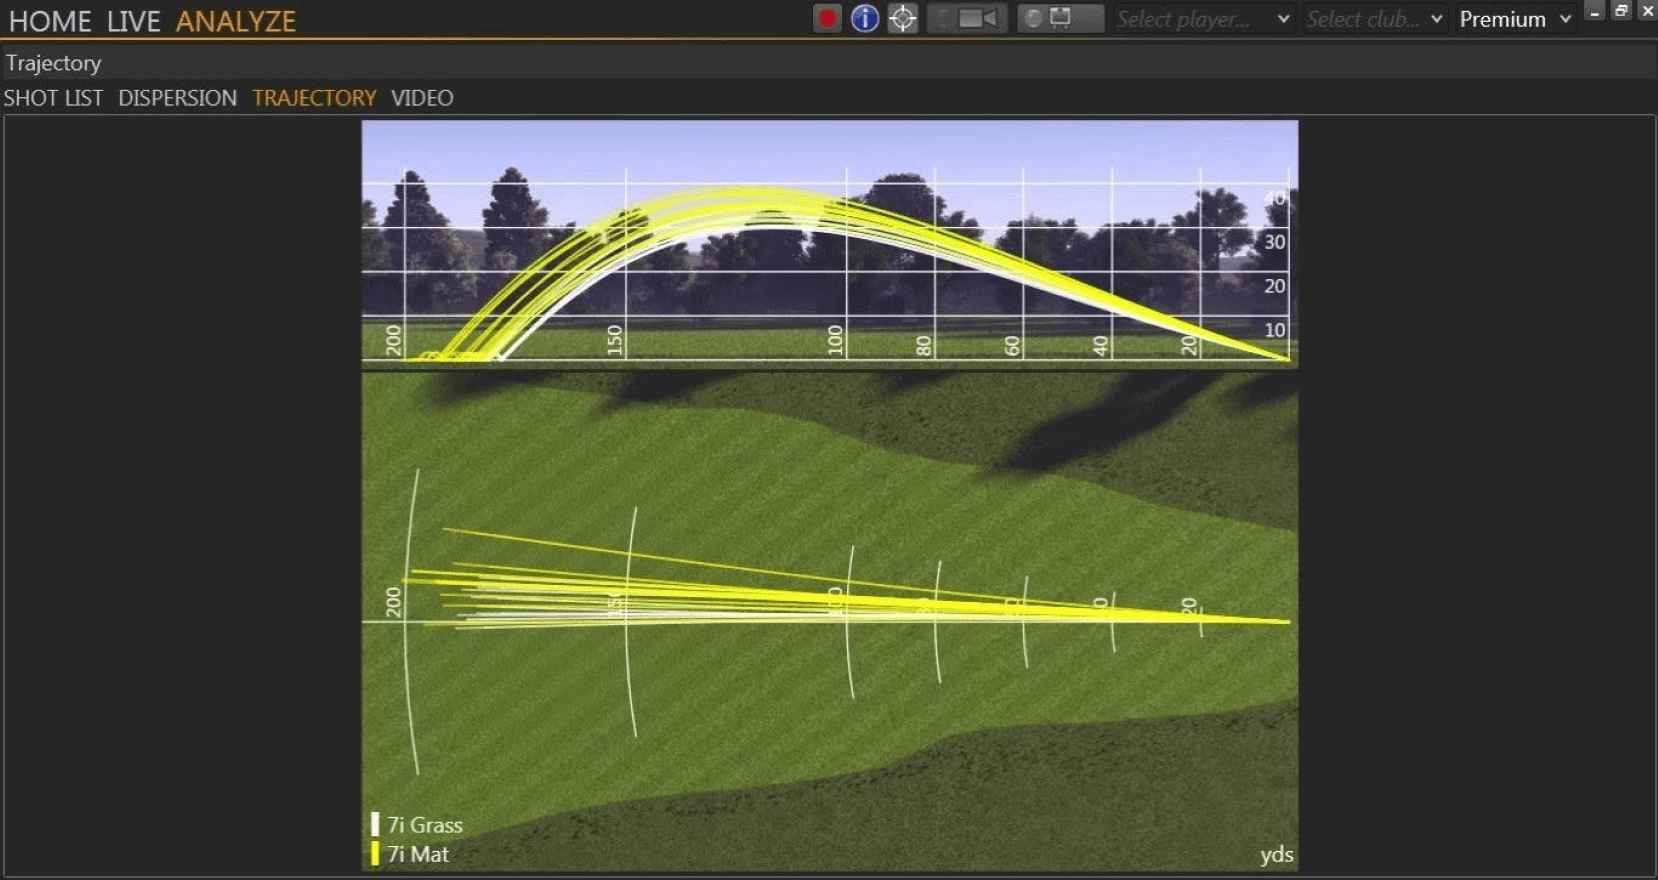Open the VIDEO tab
The width and height of the screenshot is (1658, 880).
[422, 98]
